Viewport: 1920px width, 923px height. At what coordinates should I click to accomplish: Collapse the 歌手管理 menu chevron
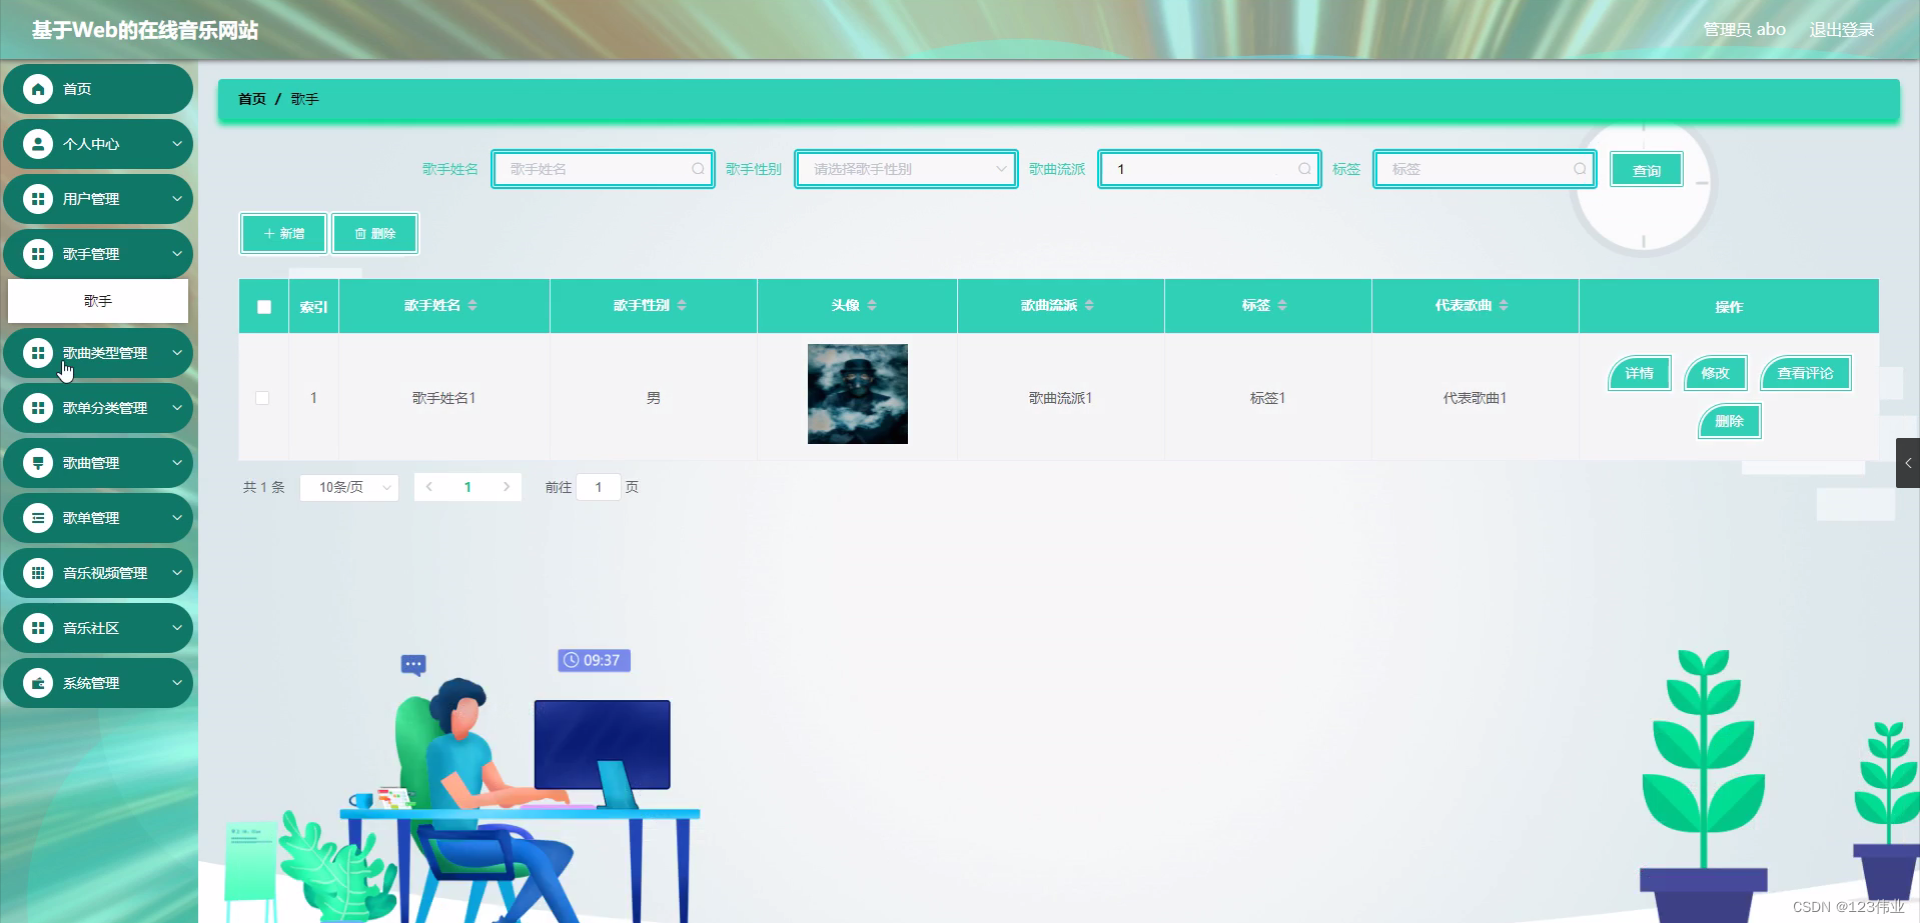(178, 254)
